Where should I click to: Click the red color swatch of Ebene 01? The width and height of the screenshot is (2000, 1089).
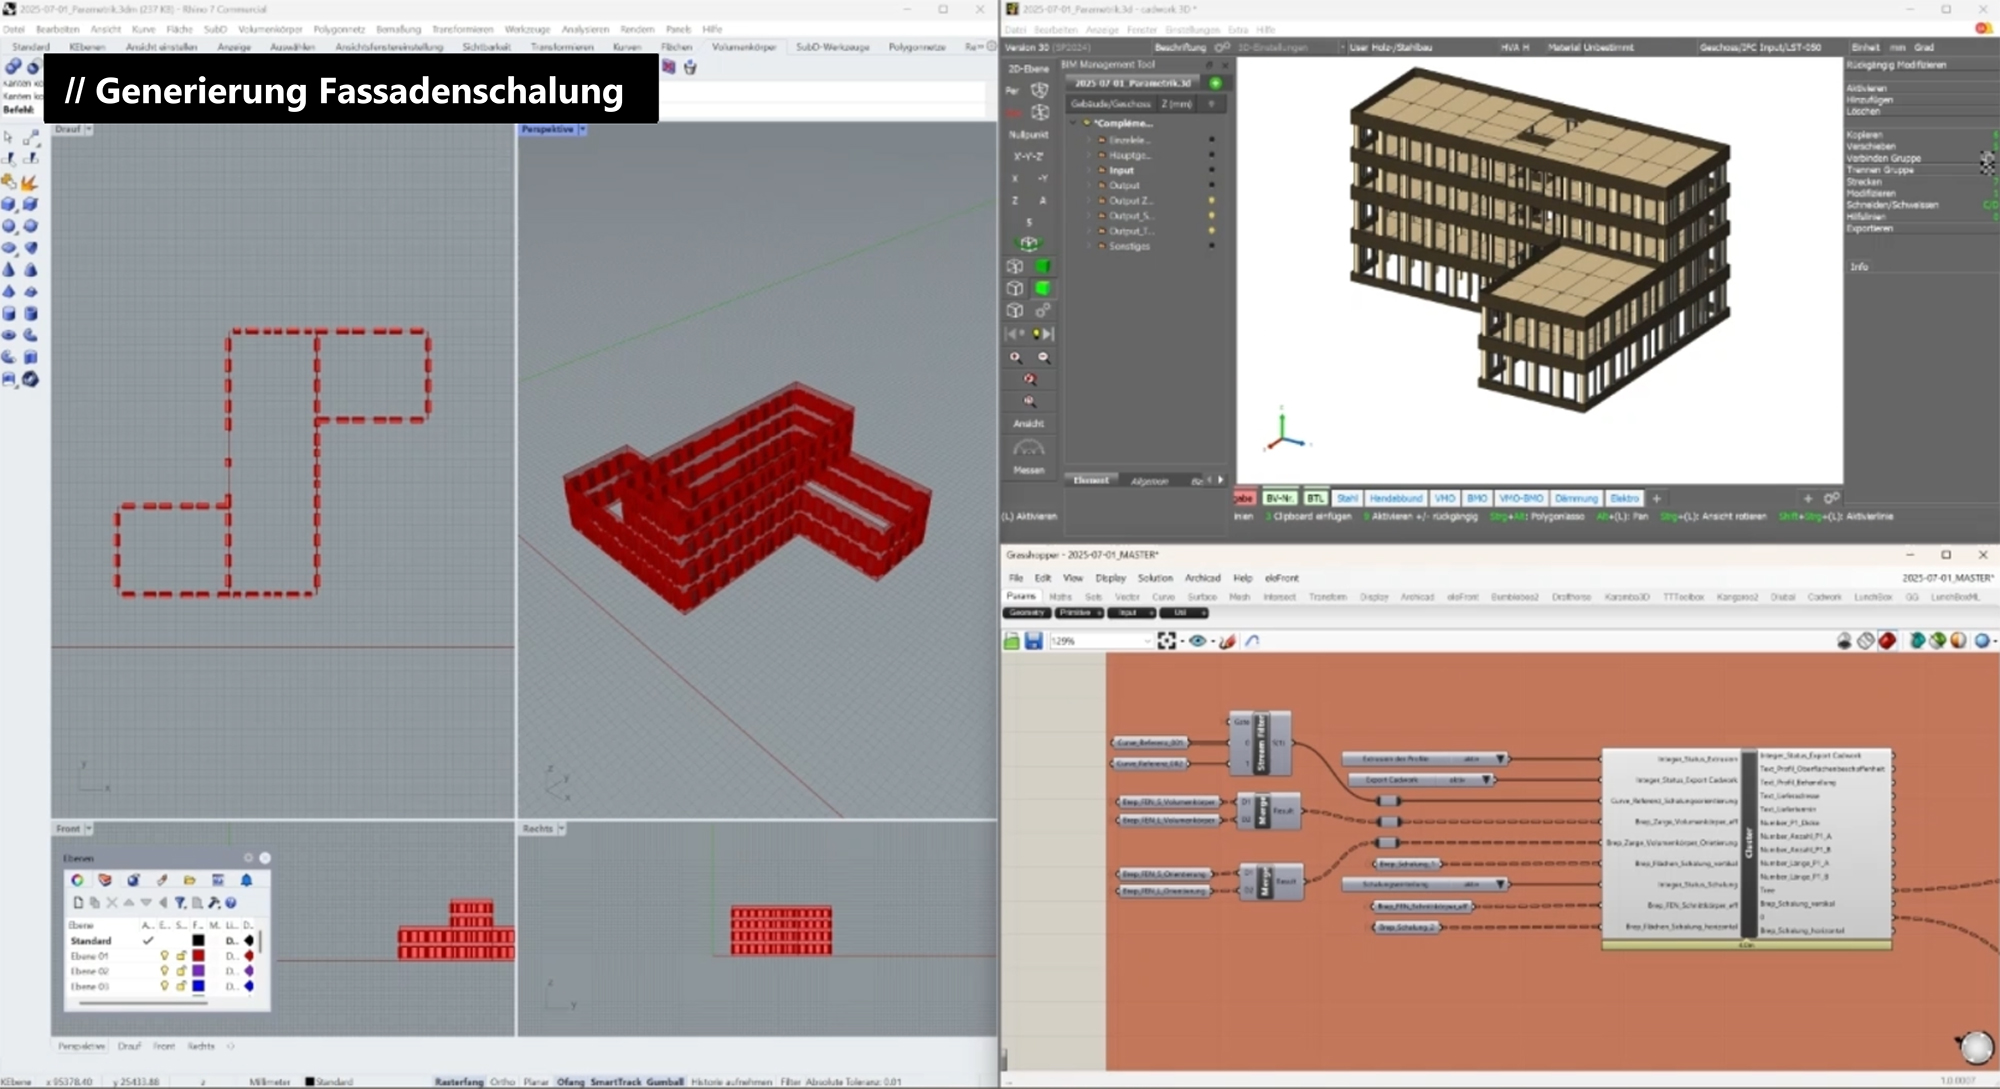coord(198,956)
